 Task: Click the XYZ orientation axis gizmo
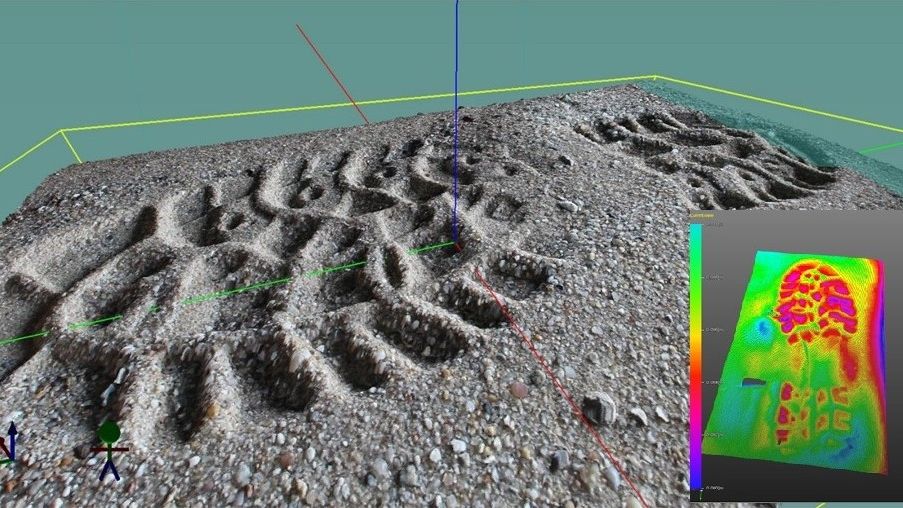click(10, 448)
